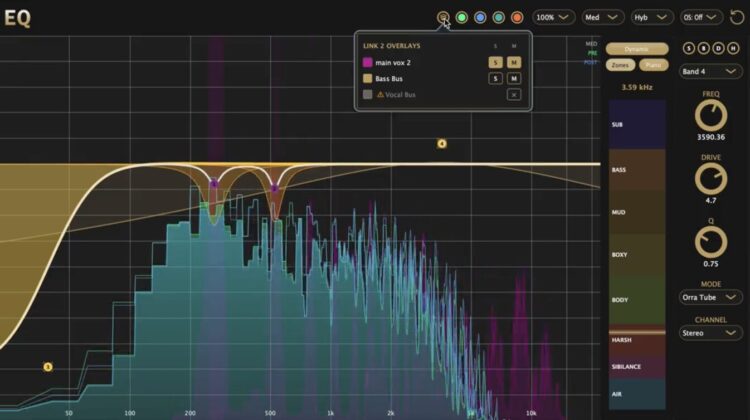Screen dimensions: 750x420
Task: Click the 3.59 kHz readout
Action: tap(637, 87)
